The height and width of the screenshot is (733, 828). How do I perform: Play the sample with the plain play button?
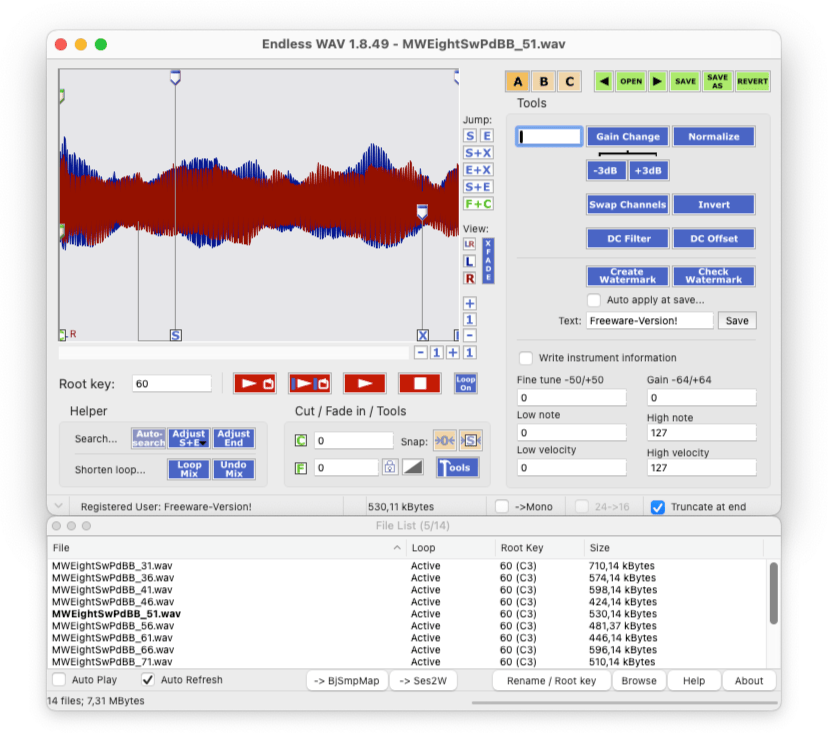[x=364, y=383]
